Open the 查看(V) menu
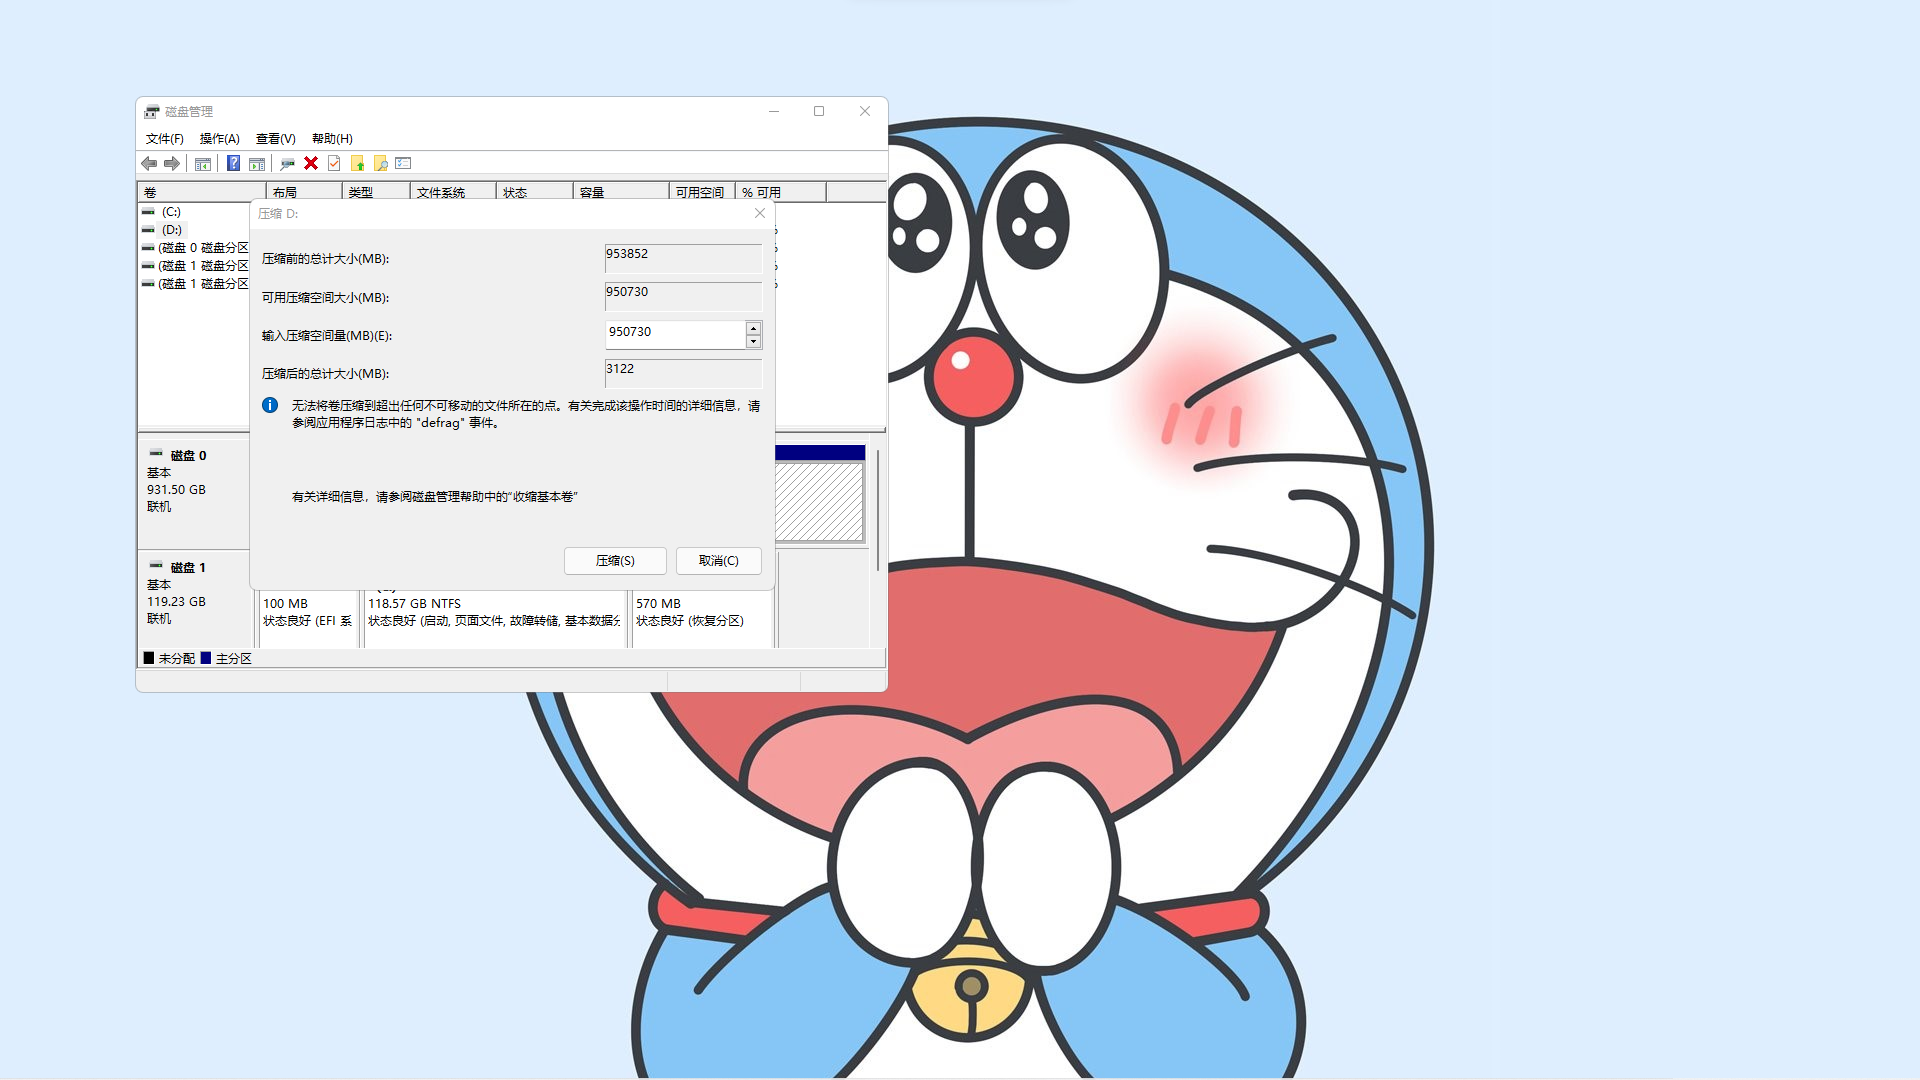The image size is (1920, 1080). (275, 139)
